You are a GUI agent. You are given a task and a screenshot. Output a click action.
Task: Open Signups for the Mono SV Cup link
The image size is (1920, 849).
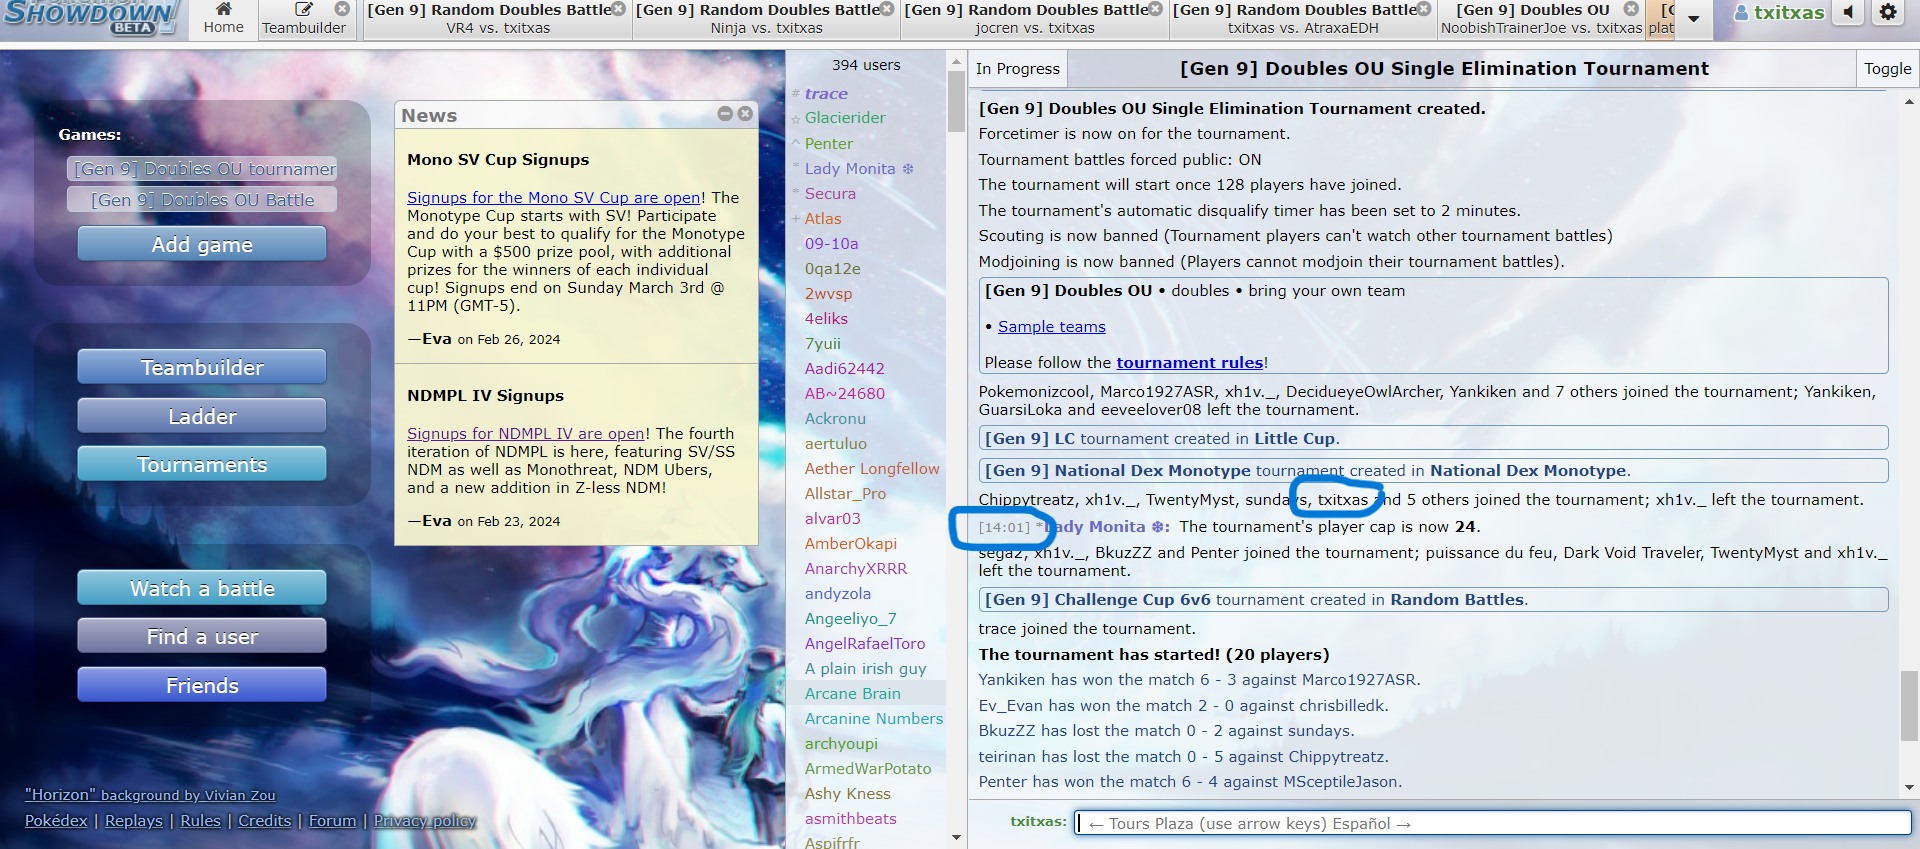[554, 198]
